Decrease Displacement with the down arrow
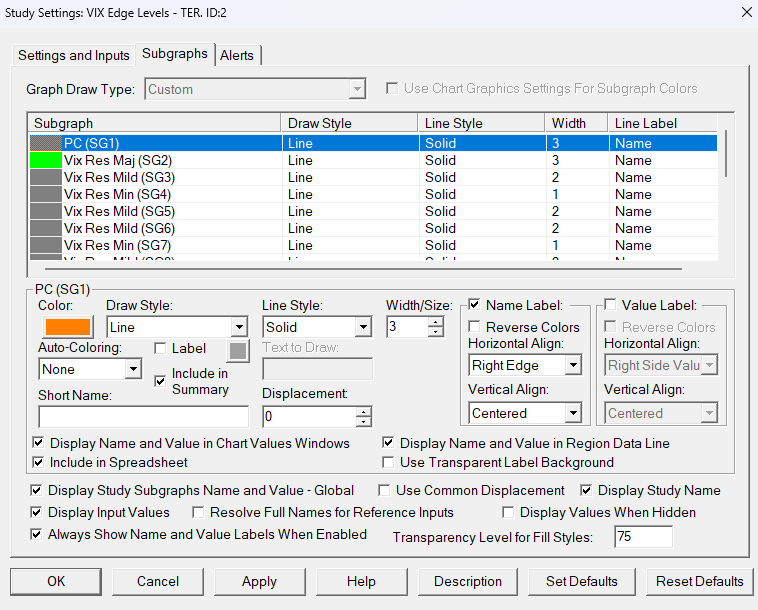Image resolution: width=758 pixels, height=610 pixels. [x=364, y=421]
